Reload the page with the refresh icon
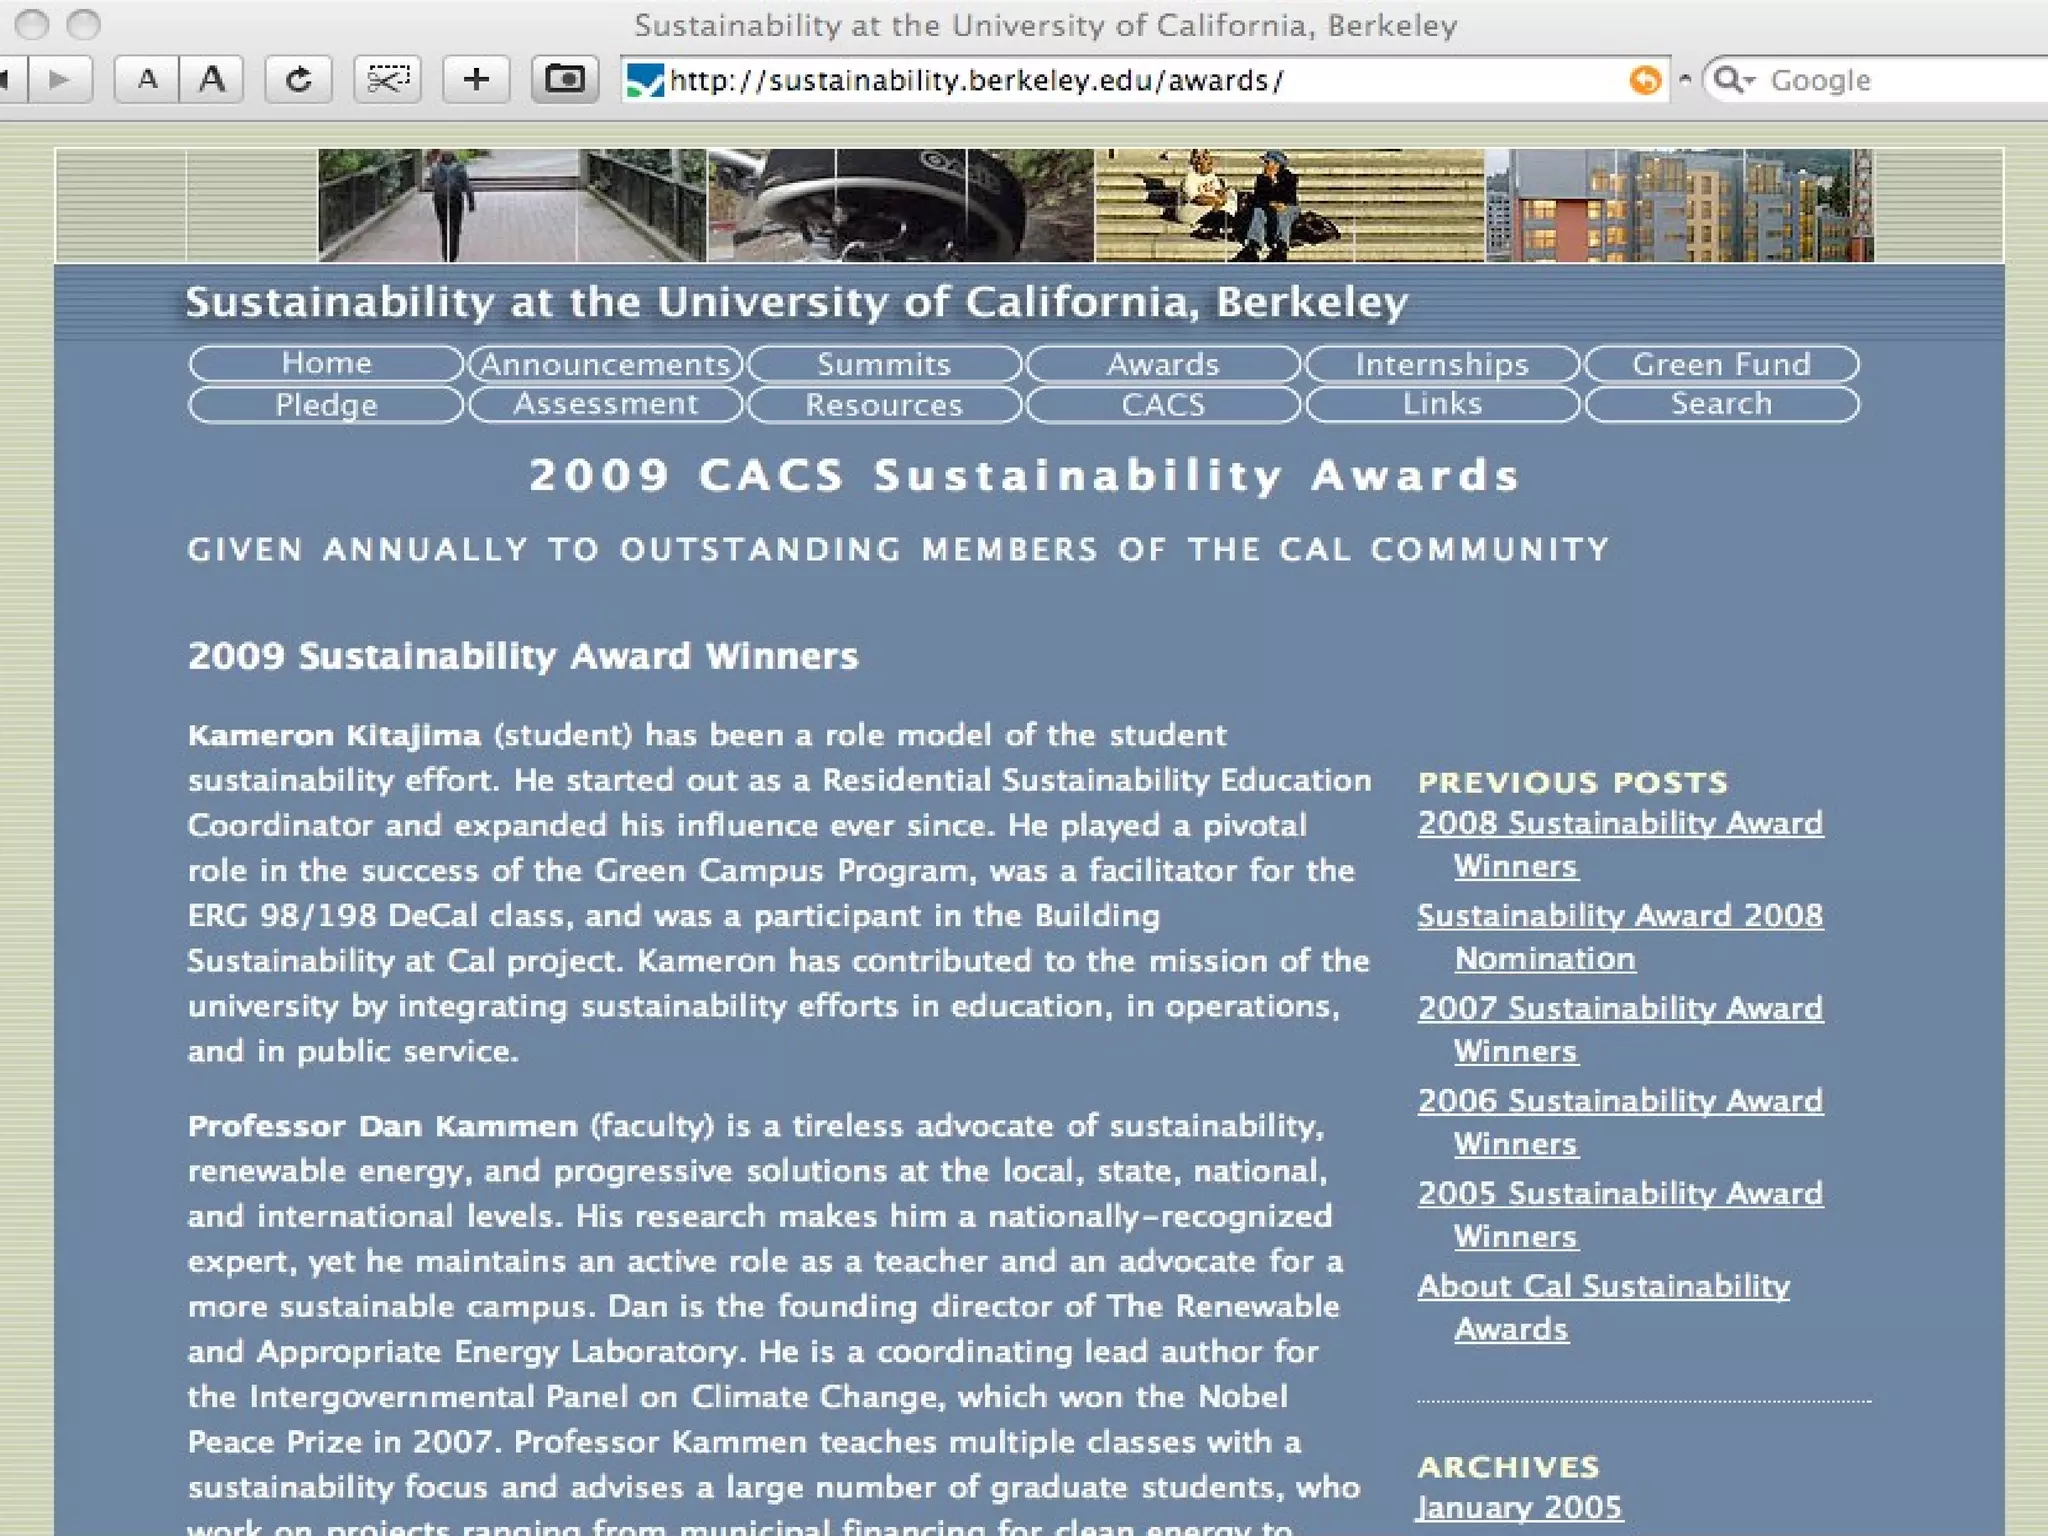The height and width of the screenshot is (1536, 2048). click(x=298, y=79)
